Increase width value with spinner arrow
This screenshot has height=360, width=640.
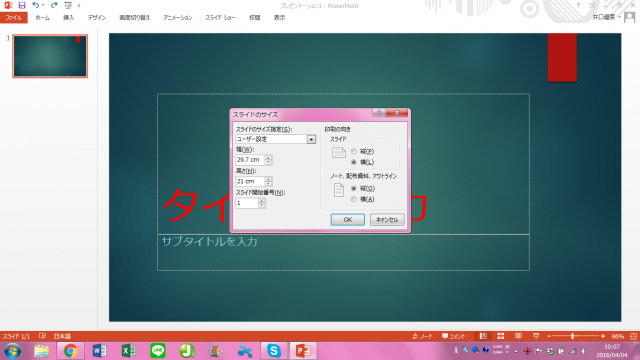point(268,158)
